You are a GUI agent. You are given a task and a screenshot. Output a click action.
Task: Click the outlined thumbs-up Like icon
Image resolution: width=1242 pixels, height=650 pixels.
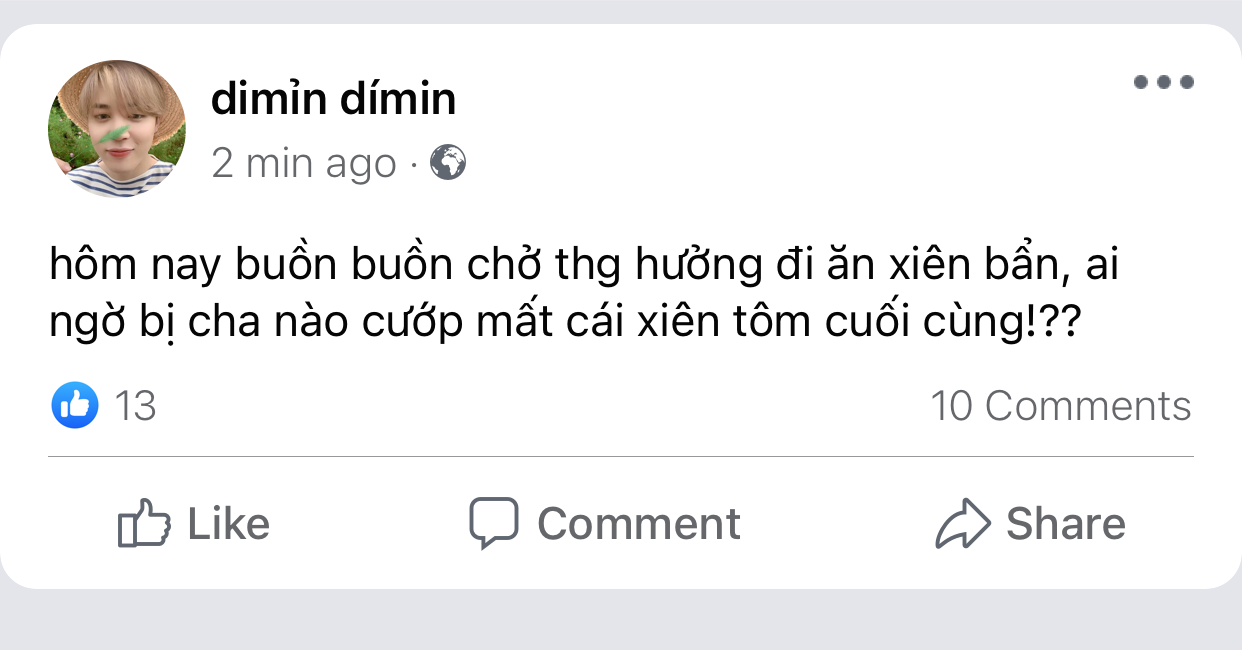tap(143, 523)
